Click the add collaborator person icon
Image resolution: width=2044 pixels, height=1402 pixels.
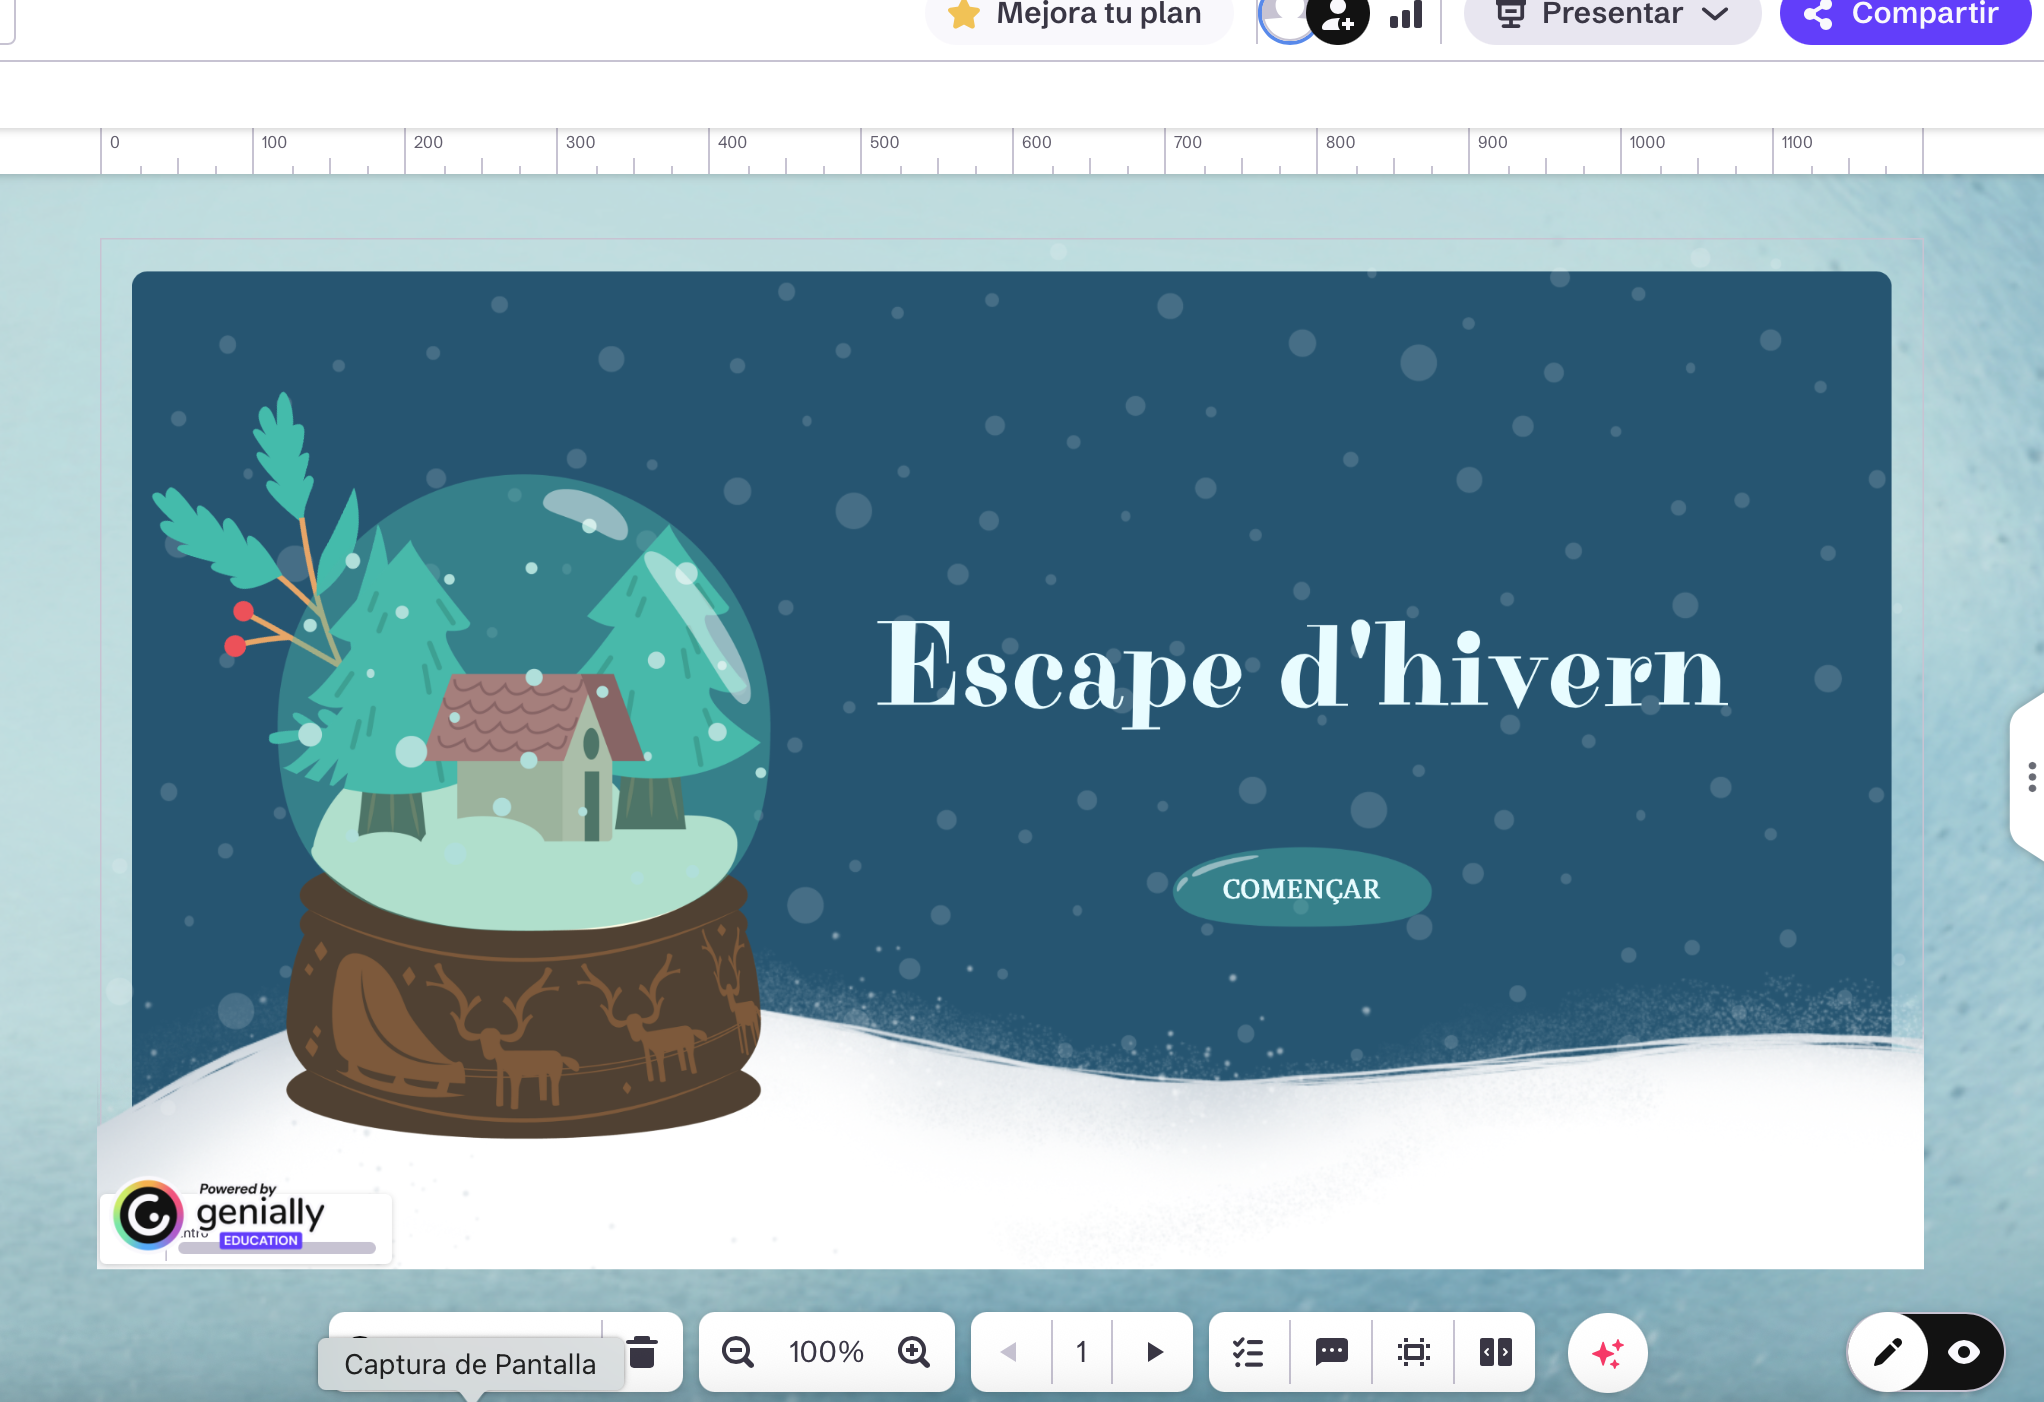[x=1338, y=18]
